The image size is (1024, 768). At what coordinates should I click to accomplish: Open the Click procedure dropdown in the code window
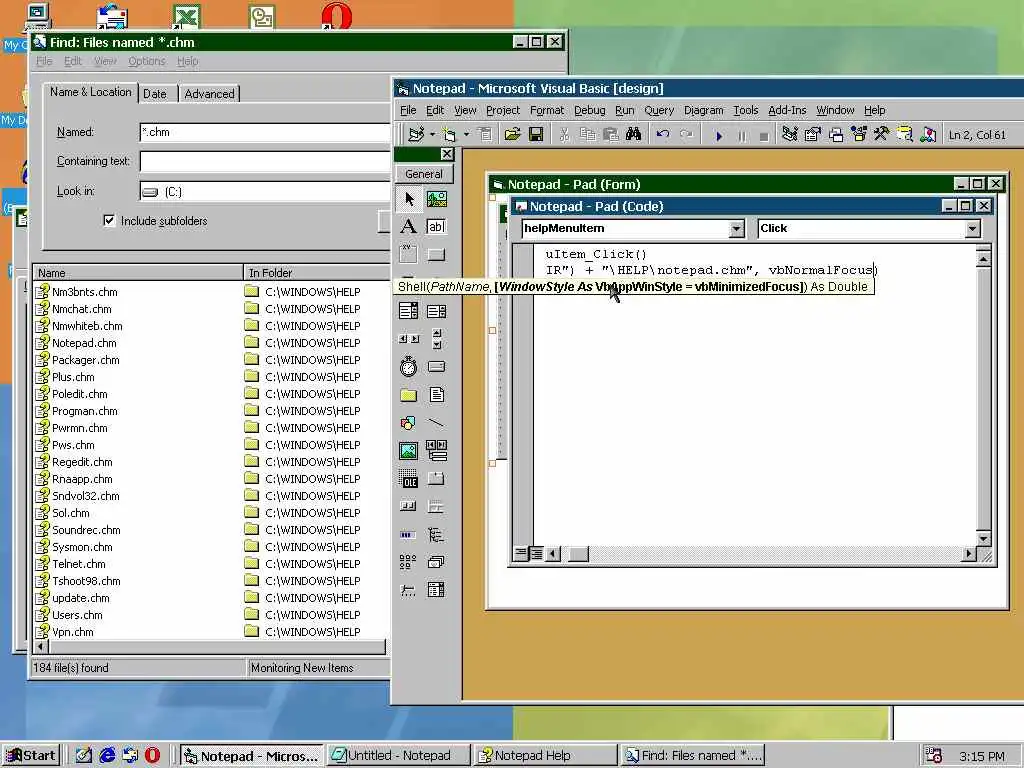point(972,229)
